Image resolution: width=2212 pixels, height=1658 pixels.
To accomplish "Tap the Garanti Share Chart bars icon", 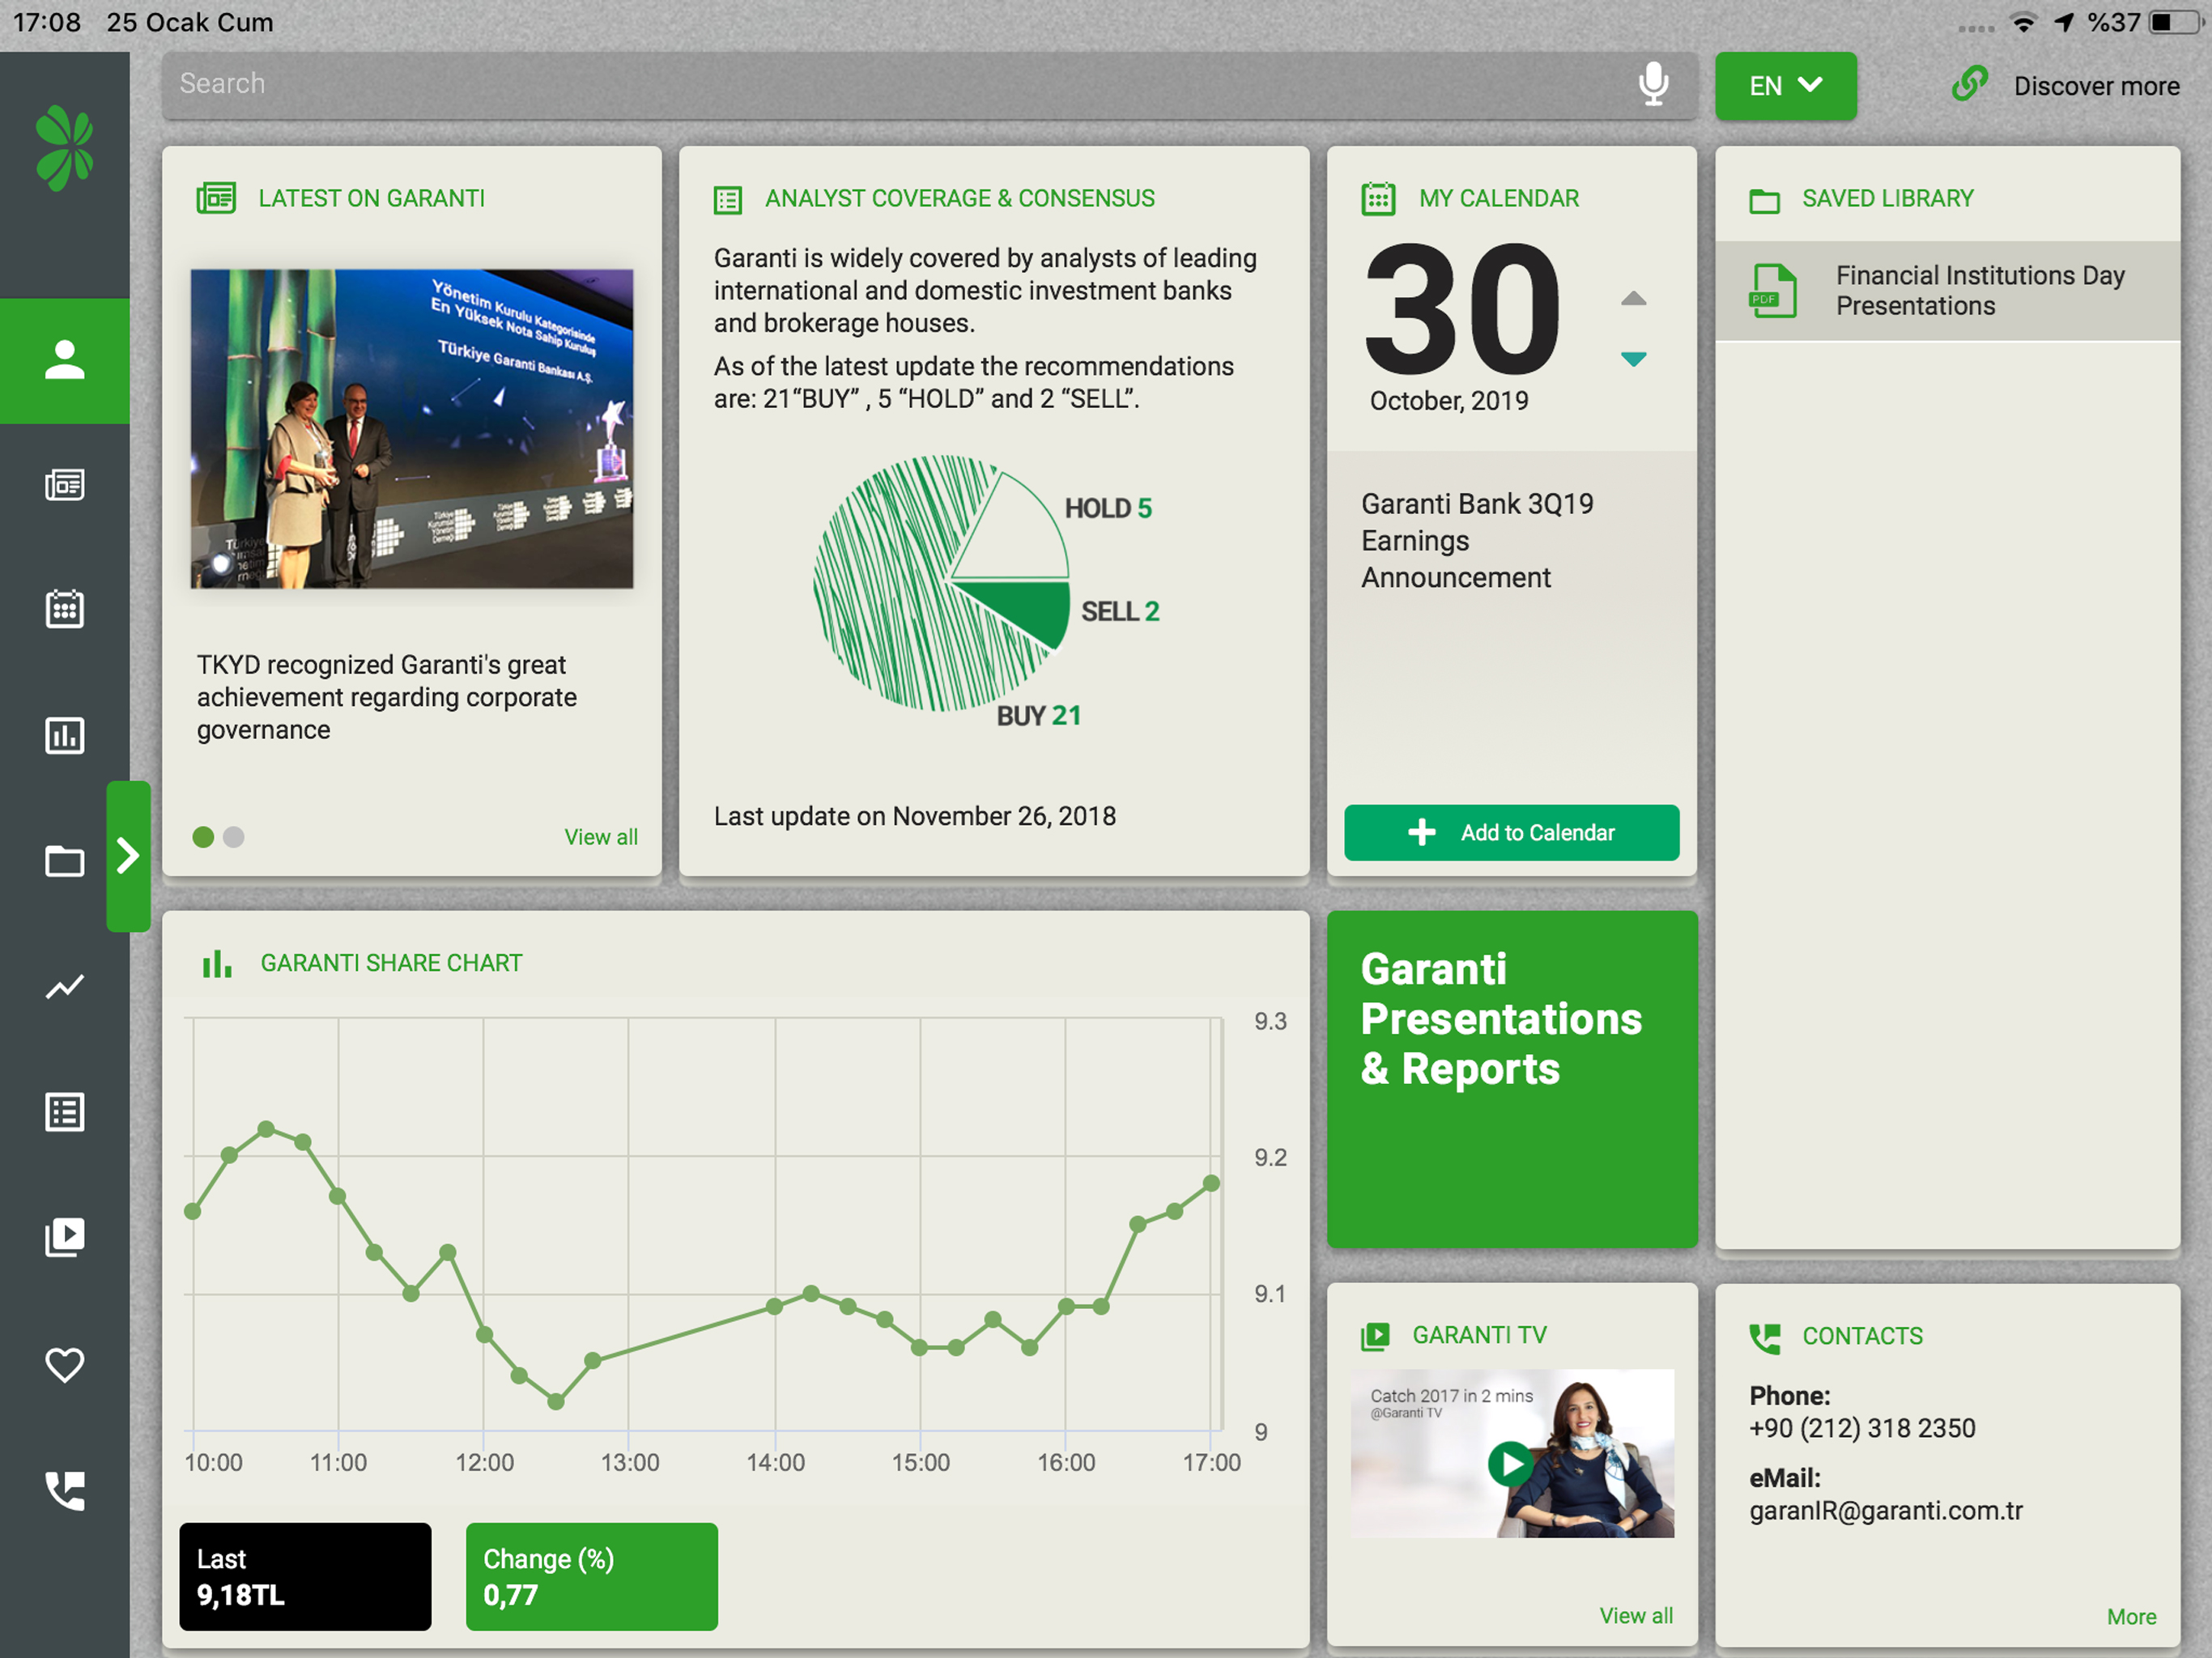I will tap(217, 964).
